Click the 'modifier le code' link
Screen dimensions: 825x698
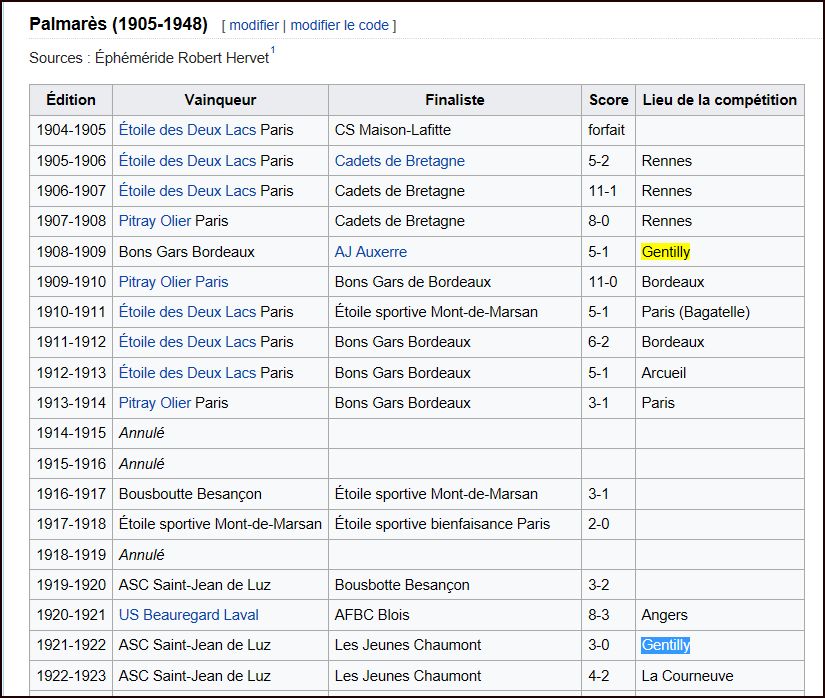coord(339,25)
